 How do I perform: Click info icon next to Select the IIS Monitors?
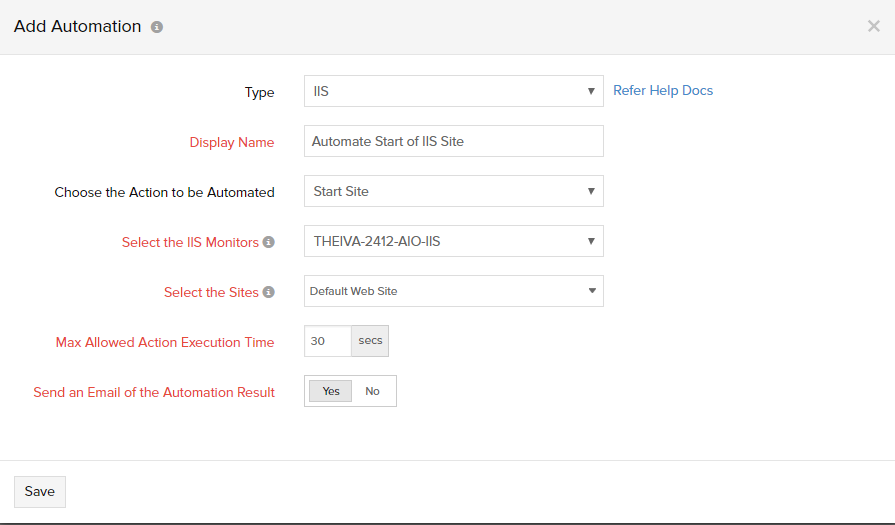click(268, 242)
